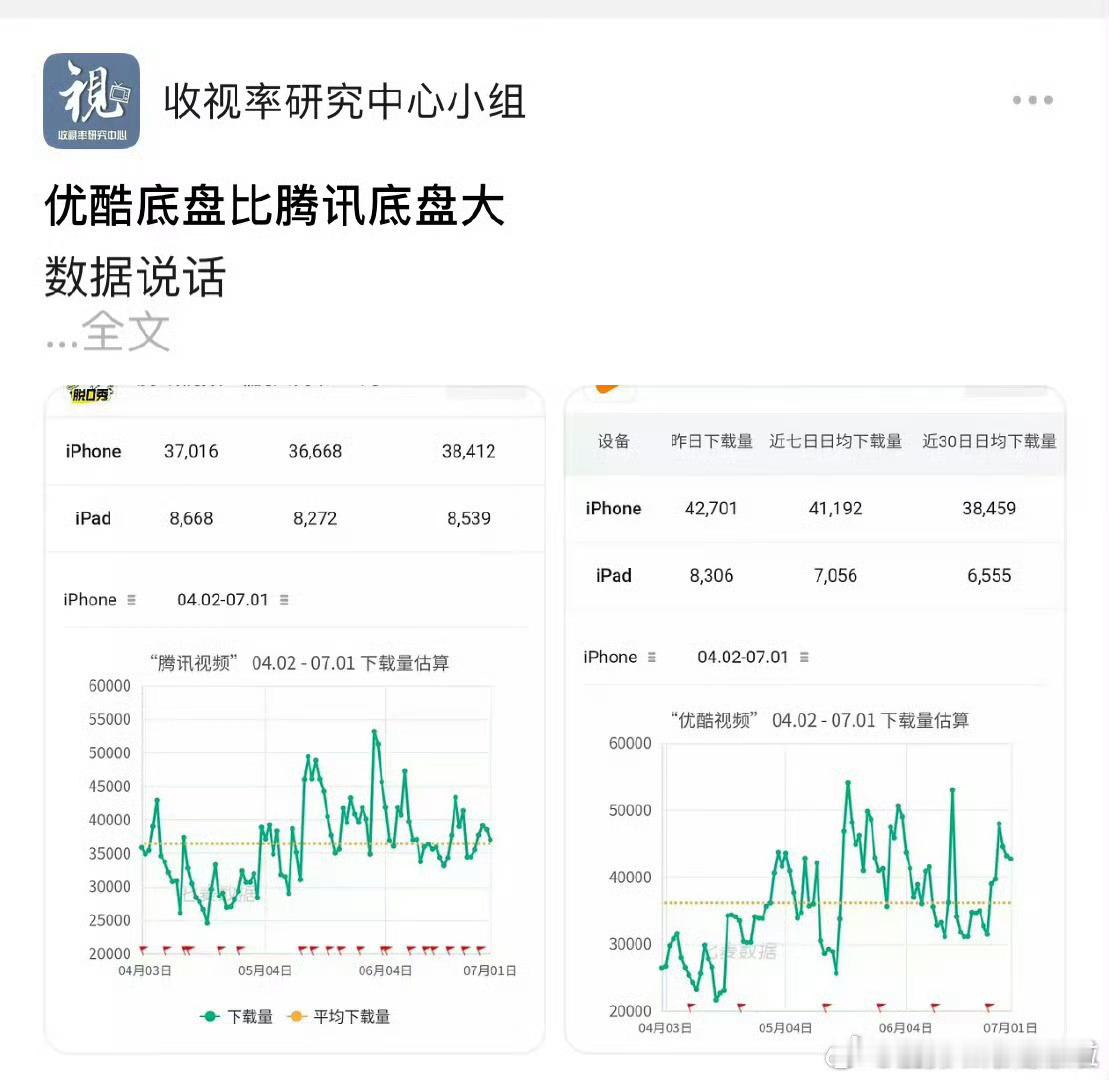This screenshot has width=1109, height=1080.
Task: Click the 05月04日 axis label on 优酷视频 chart
Action: click(785, 1028)
